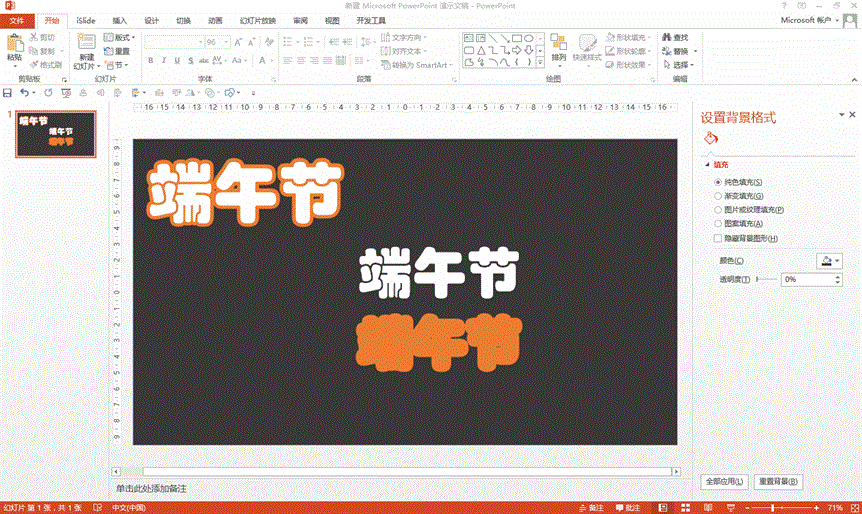
Task: Click the Reset Background (重置背景) button
Action: (x=778, y=482)
